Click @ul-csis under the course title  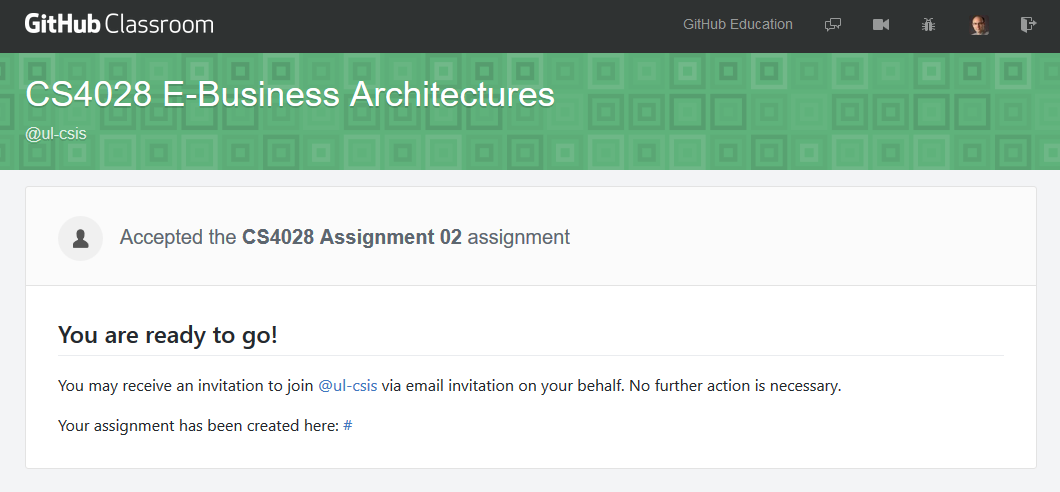pos(55,134)
